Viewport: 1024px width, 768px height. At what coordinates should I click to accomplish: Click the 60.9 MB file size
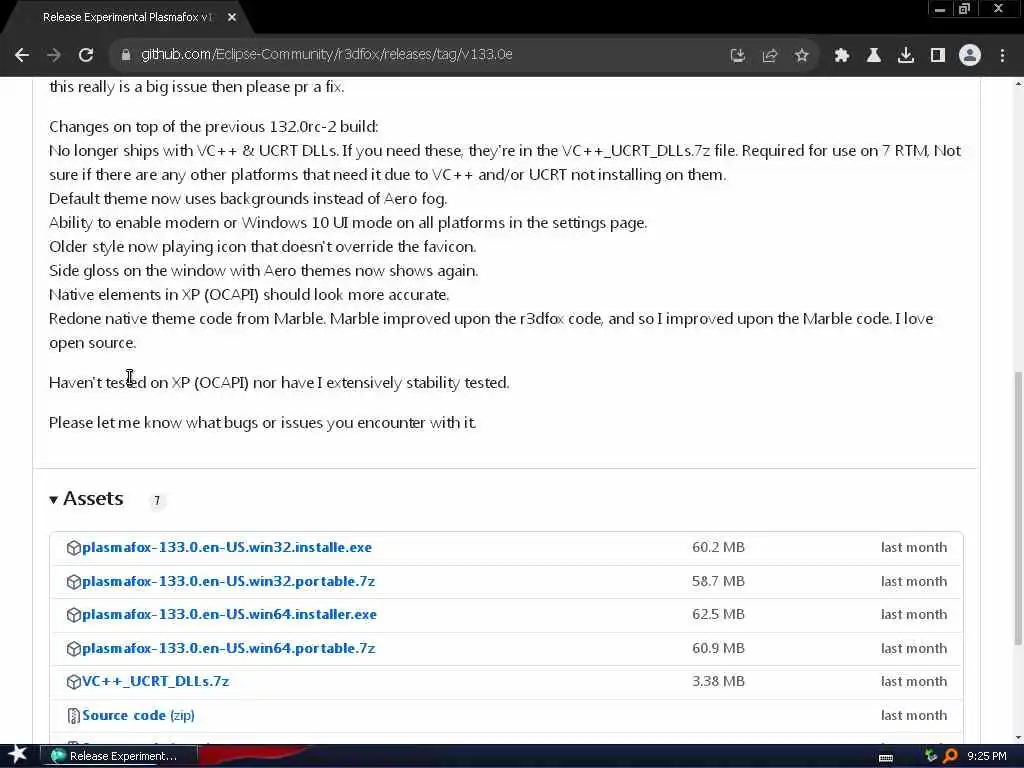click(718, 648)
